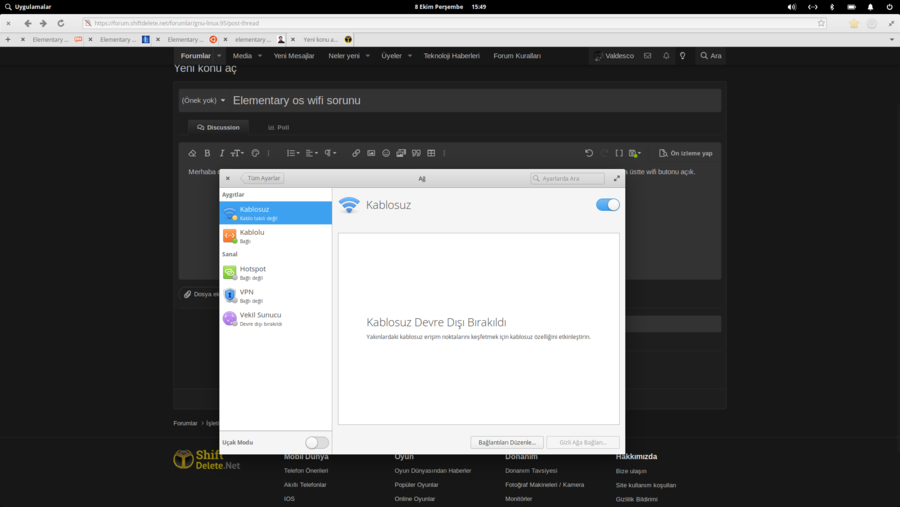
Task: Click the bold formatting icon
Action: [207, 153]
